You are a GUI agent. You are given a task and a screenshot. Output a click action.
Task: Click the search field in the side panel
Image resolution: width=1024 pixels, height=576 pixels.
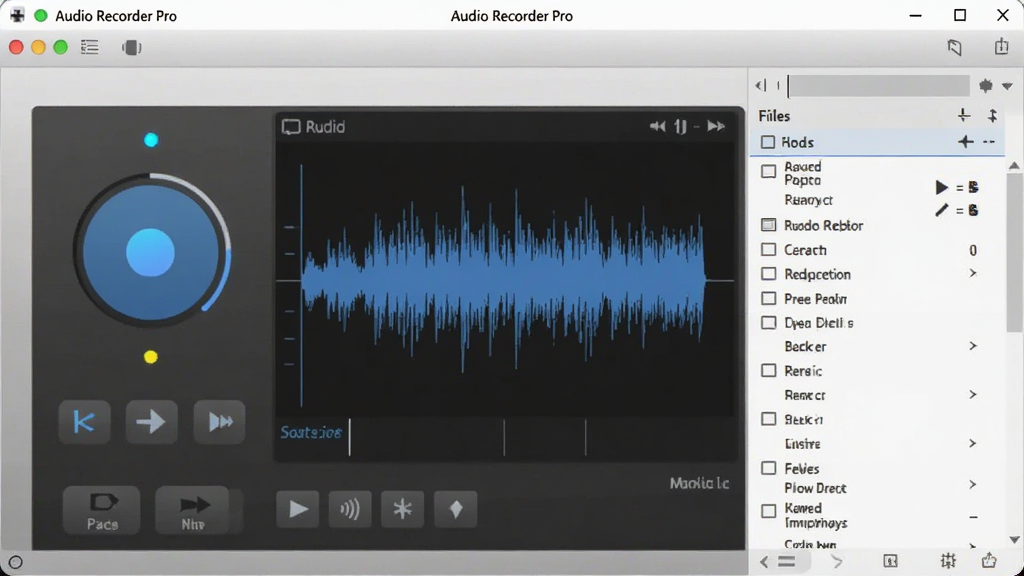point(878,86)
